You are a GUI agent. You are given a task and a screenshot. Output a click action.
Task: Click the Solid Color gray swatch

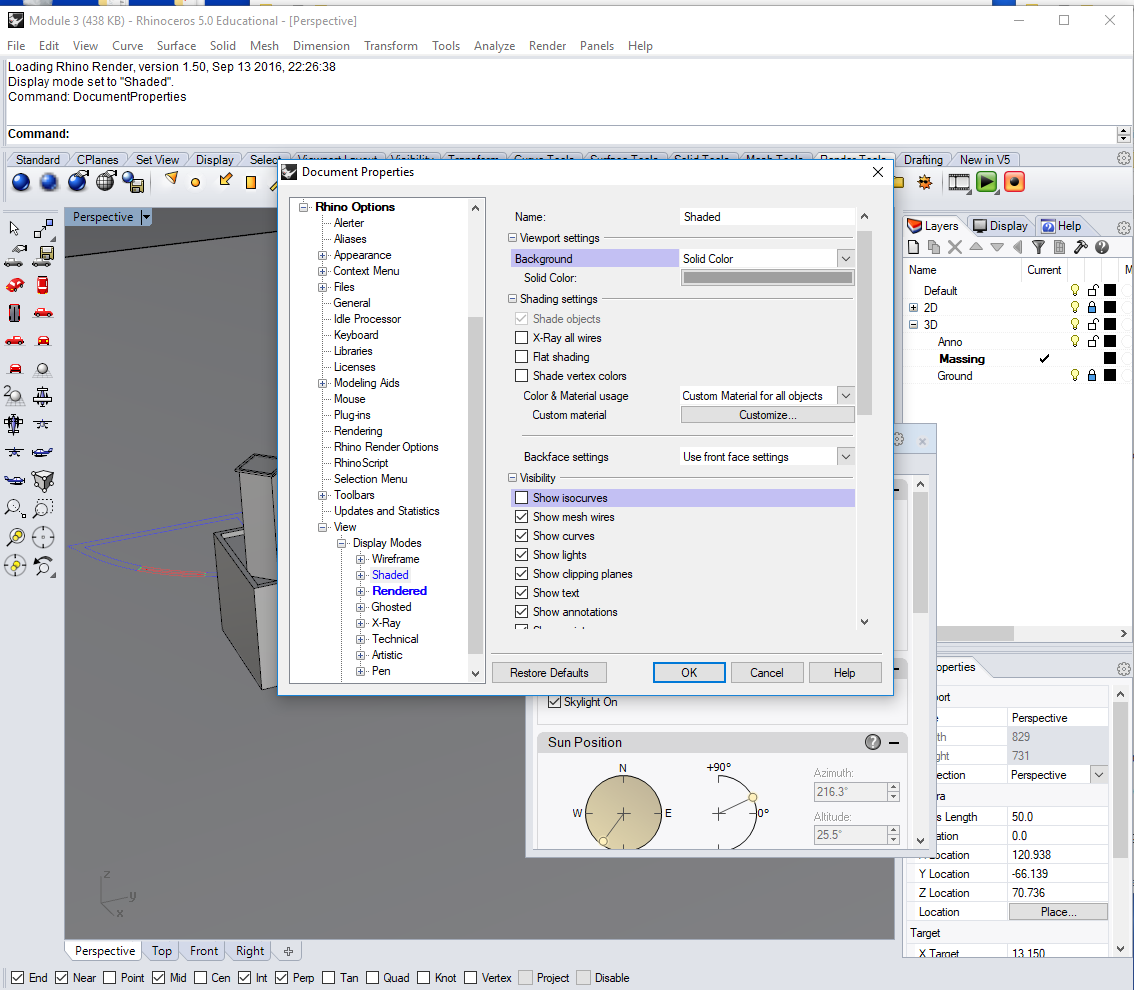pos(767,278)
